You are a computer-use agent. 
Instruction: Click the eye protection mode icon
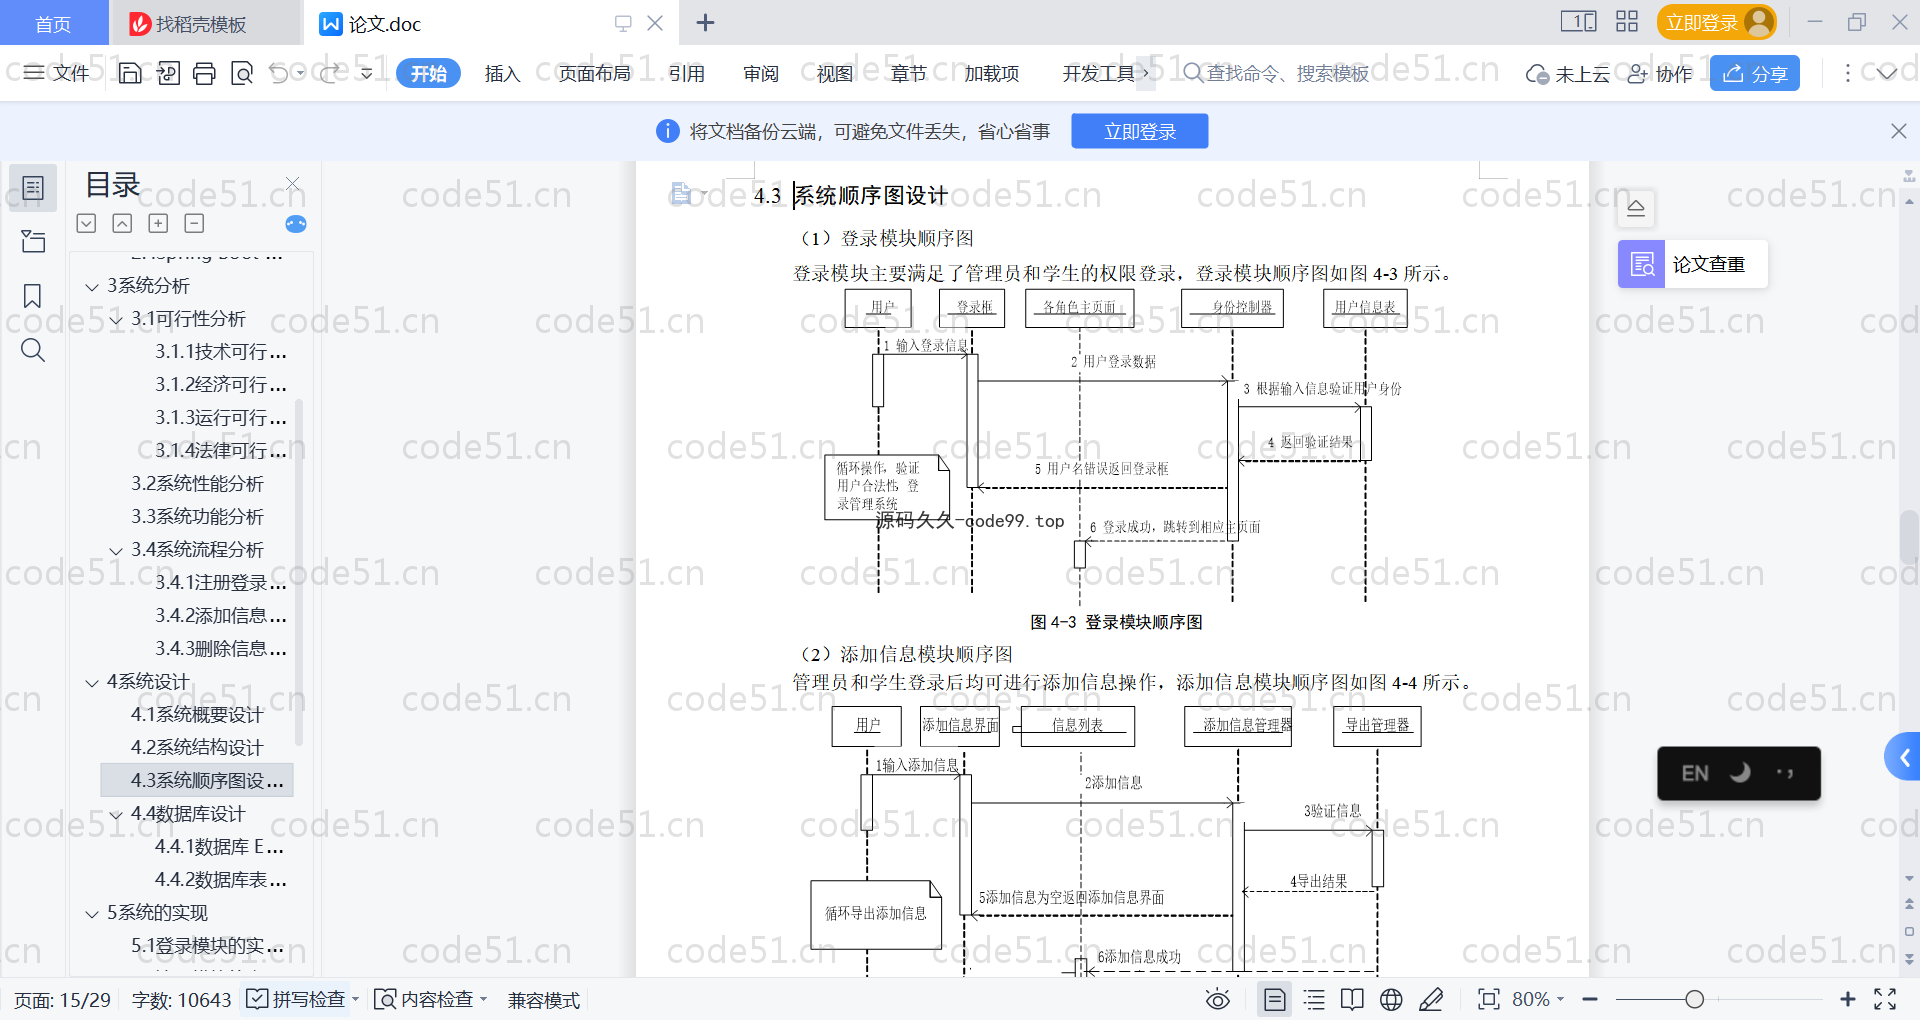point(1218,999)
